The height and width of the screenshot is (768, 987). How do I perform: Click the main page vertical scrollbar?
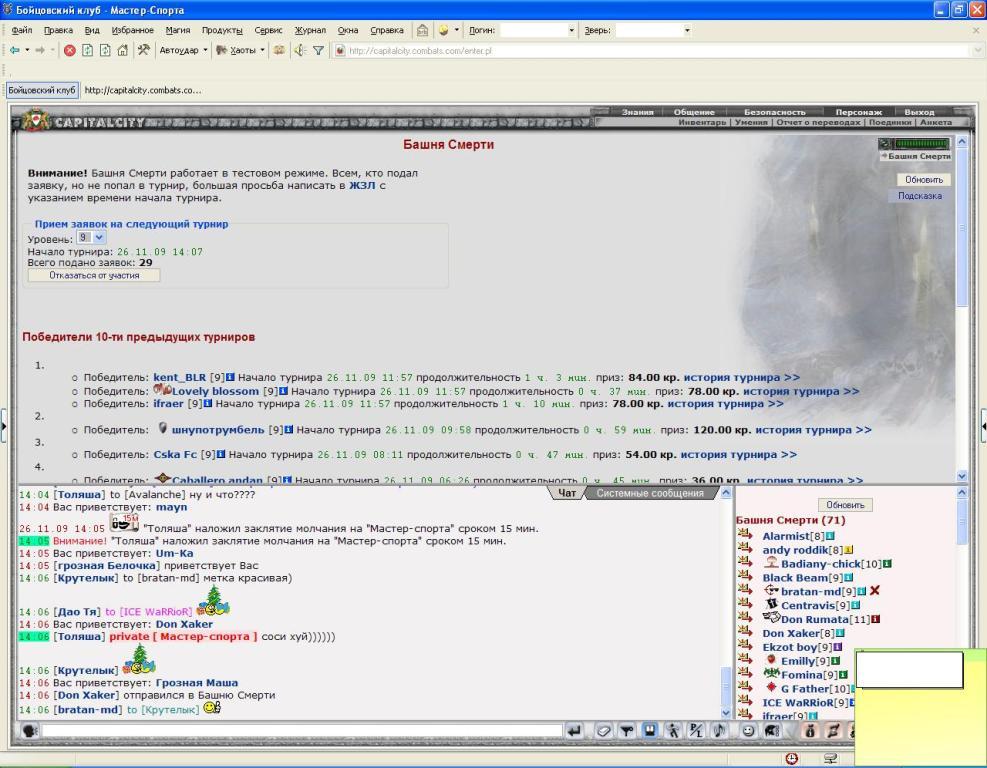click(x=961, y=308)
